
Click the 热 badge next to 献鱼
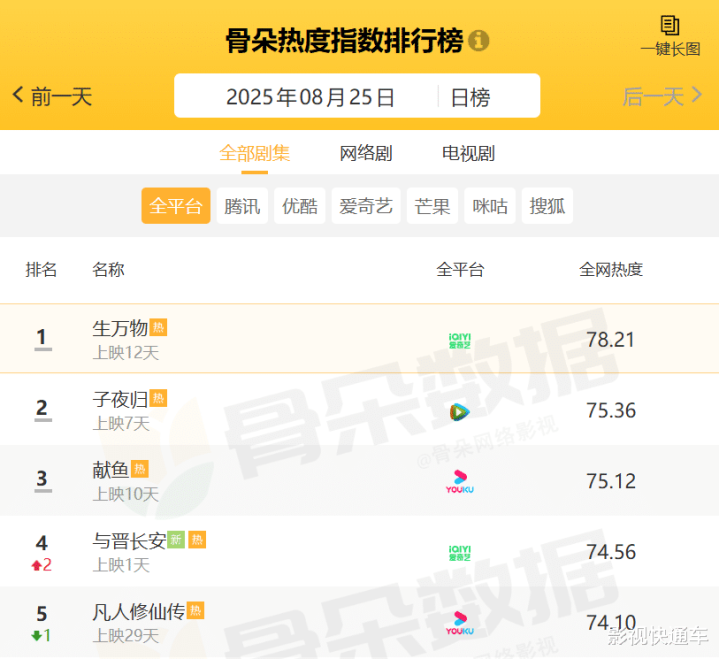tap(139, 469)
